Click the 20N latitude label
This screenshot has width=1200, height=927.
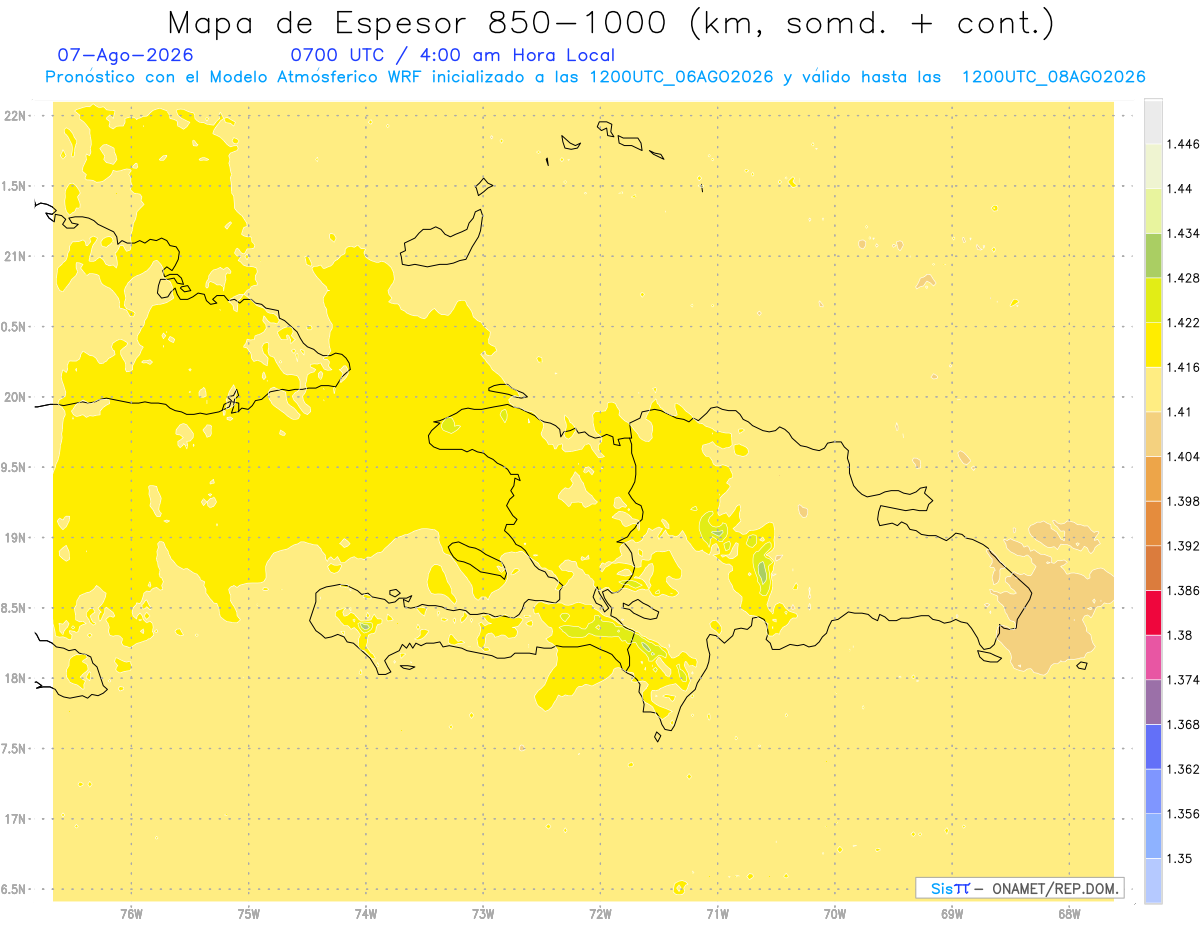pos(17,397)
